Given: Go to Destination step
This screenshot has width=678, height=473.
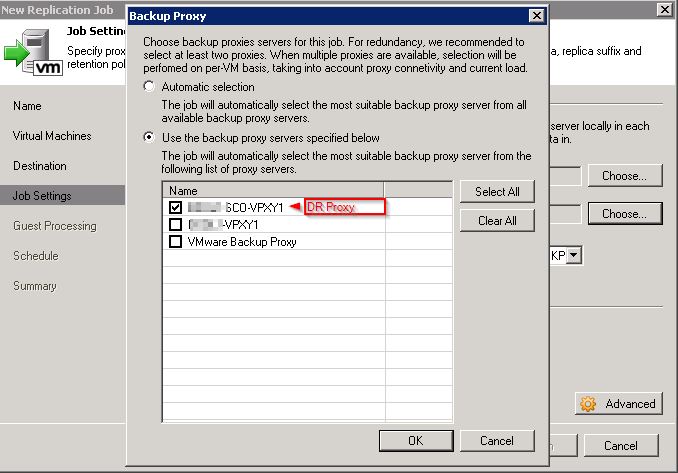Looking at the screenshot, I should (x=40, y=166).
